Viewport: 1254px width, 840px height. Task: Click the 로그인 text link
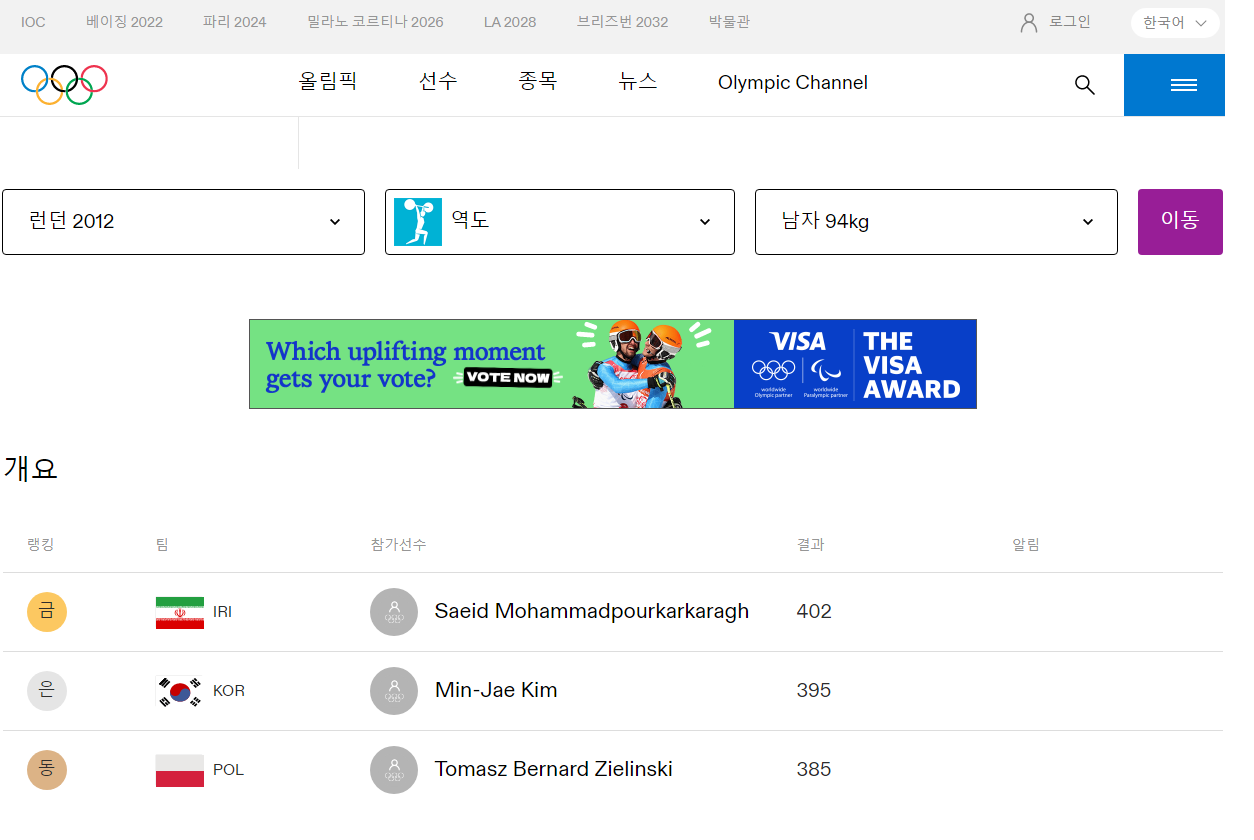[1070, 22]
